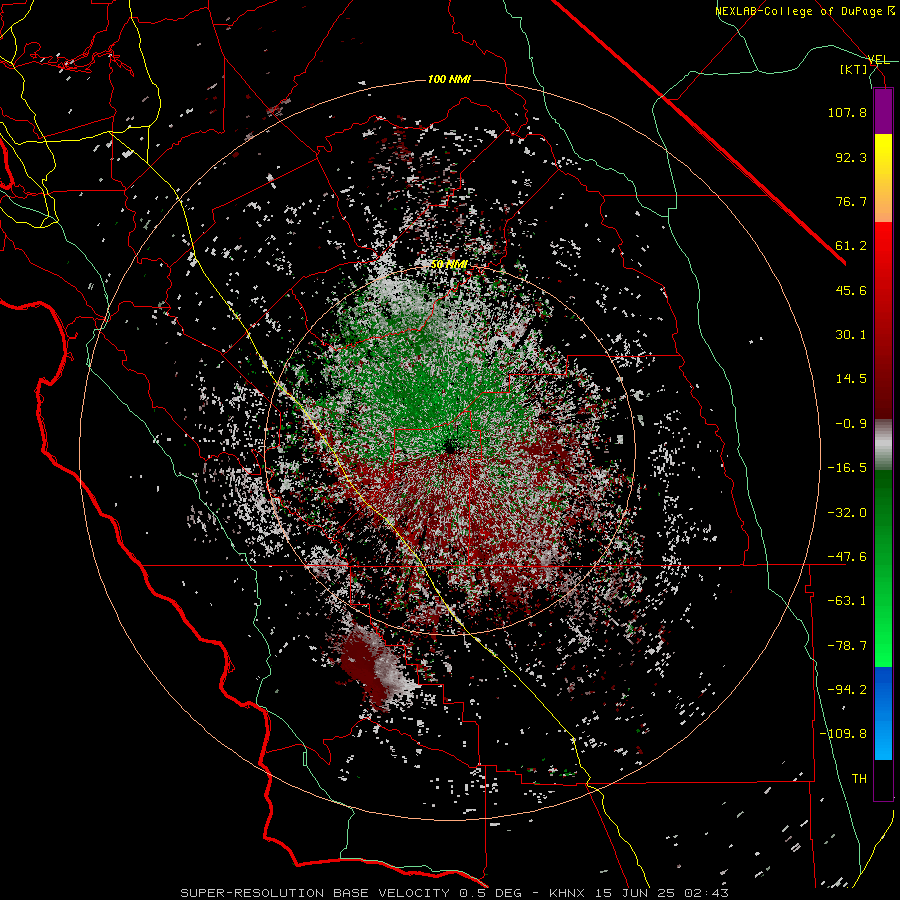Viewport: 900px width, 900px height.
Task: Click the 76.7 velocity scale value
Action: pos(851,201)
